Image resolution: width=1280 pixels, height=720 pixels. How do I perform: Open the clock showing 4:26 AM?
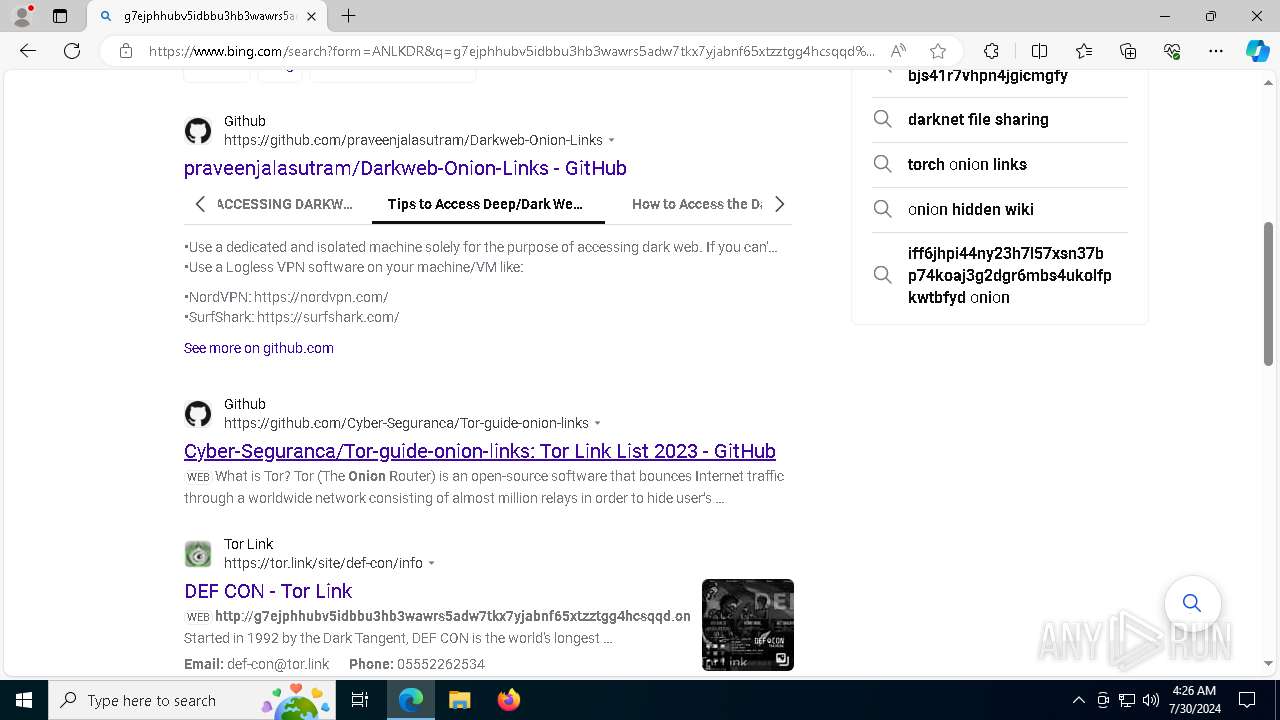(x=1194, y=700)
